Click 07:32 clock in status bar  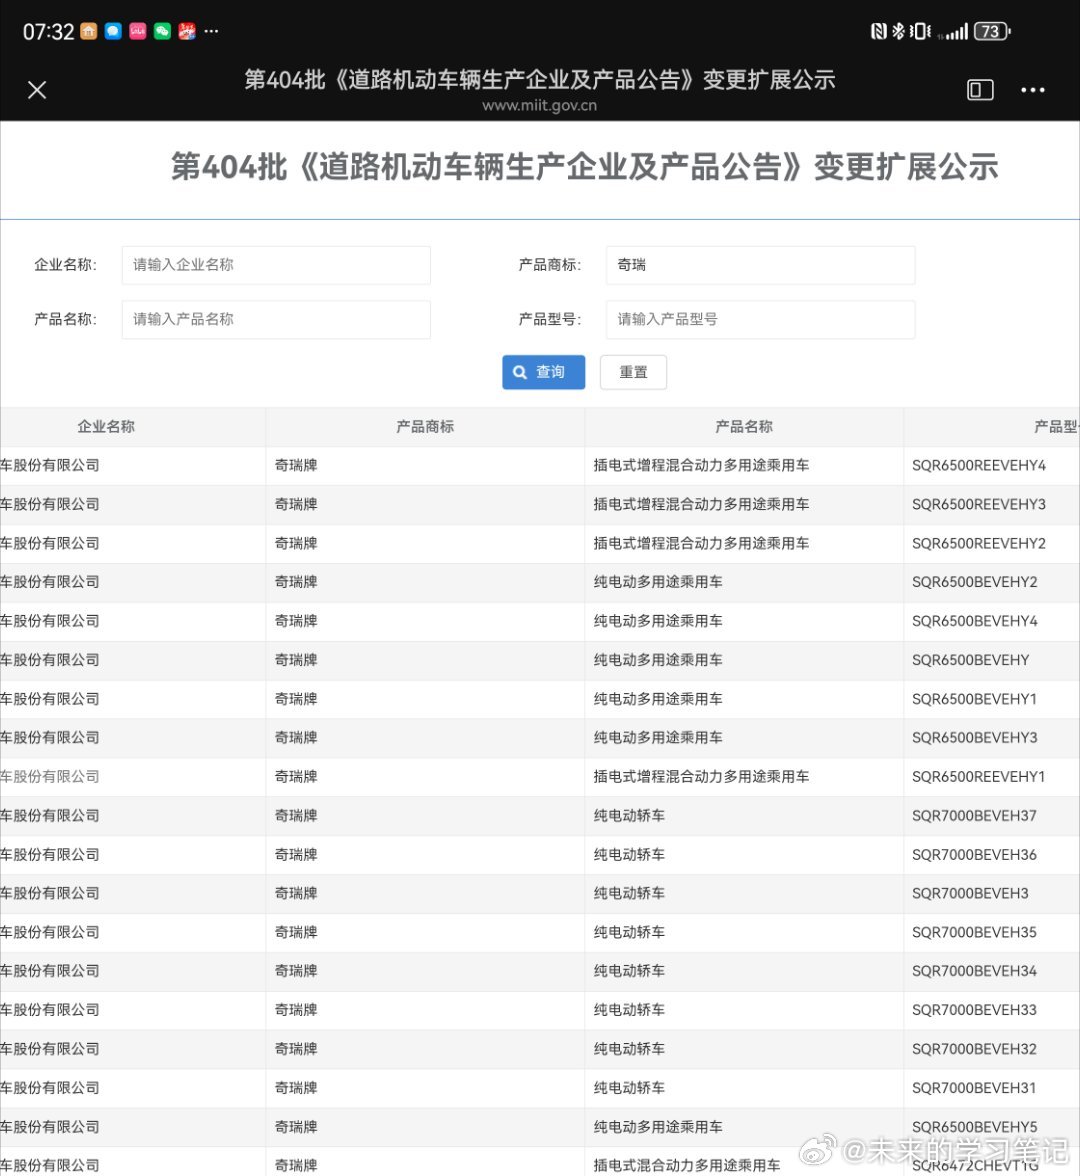(x=48, y=32)
